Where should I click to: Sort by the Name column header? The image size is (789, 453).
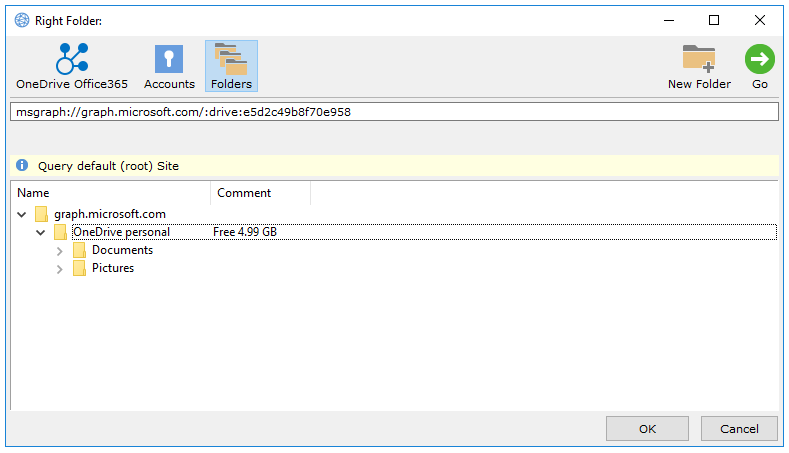(x=110, y=193)
